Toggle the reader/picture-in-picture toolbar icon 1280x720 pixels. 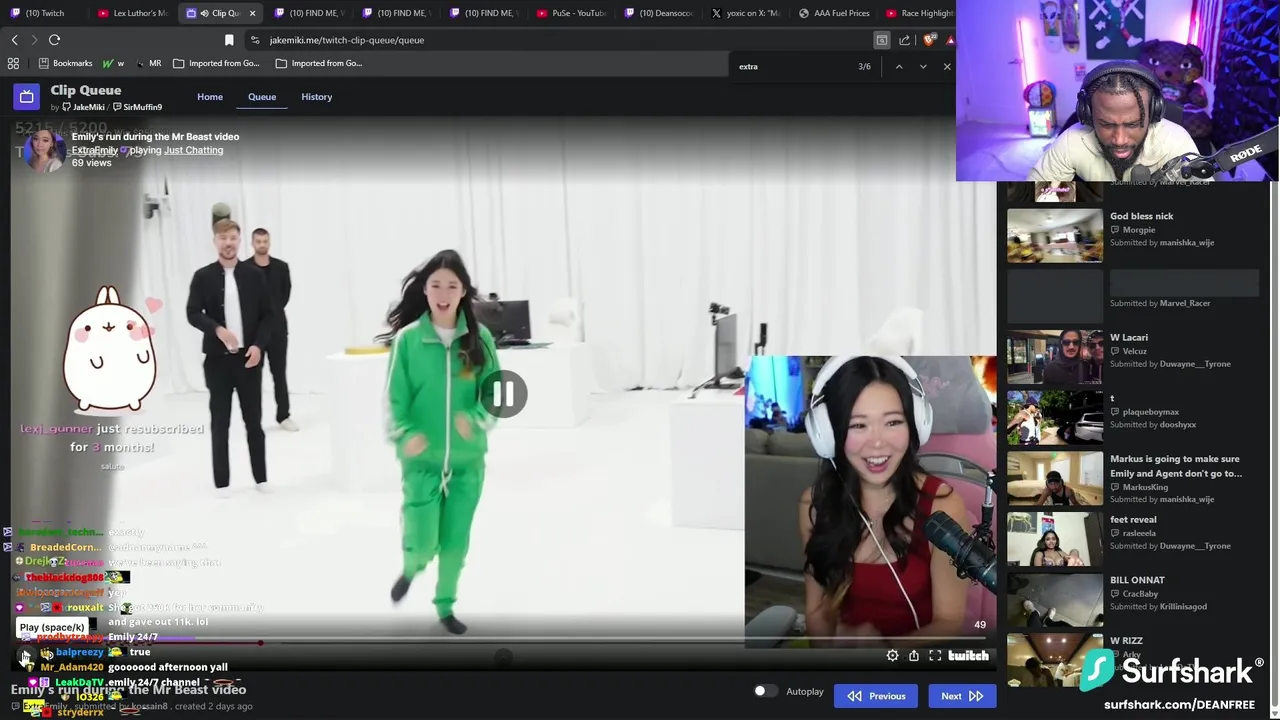pos(881,40)
